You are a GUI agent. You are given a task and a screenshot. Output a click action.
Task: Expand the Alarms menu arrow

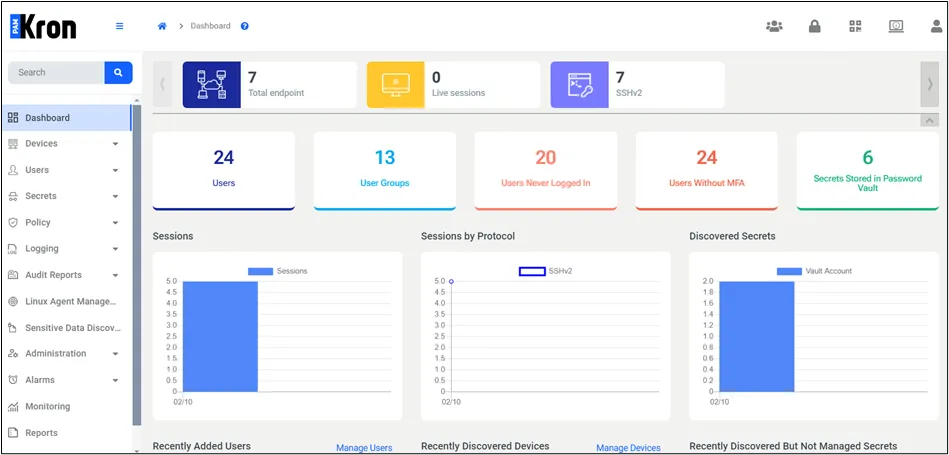[115, 381]
